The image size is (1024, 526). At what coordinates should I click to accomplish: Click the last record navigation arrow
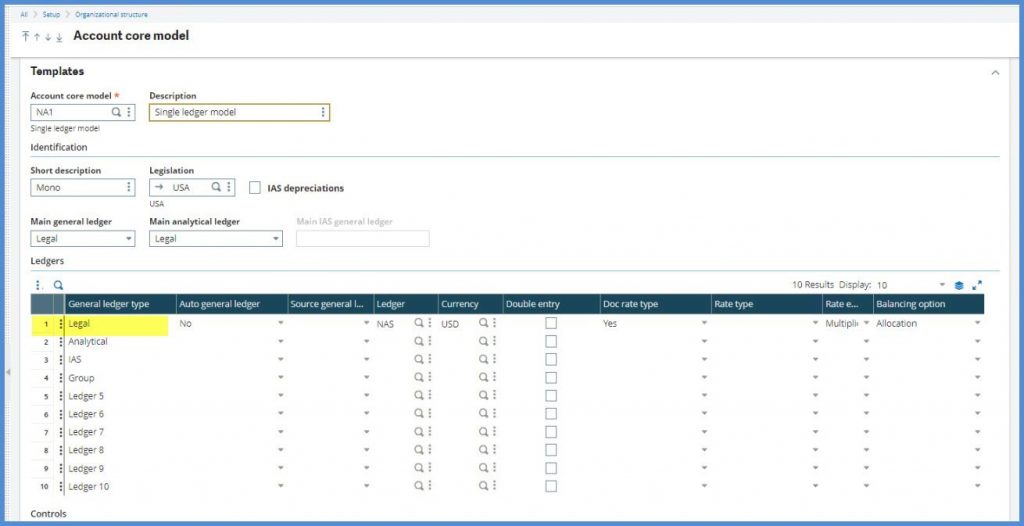(x=59, y=37)
